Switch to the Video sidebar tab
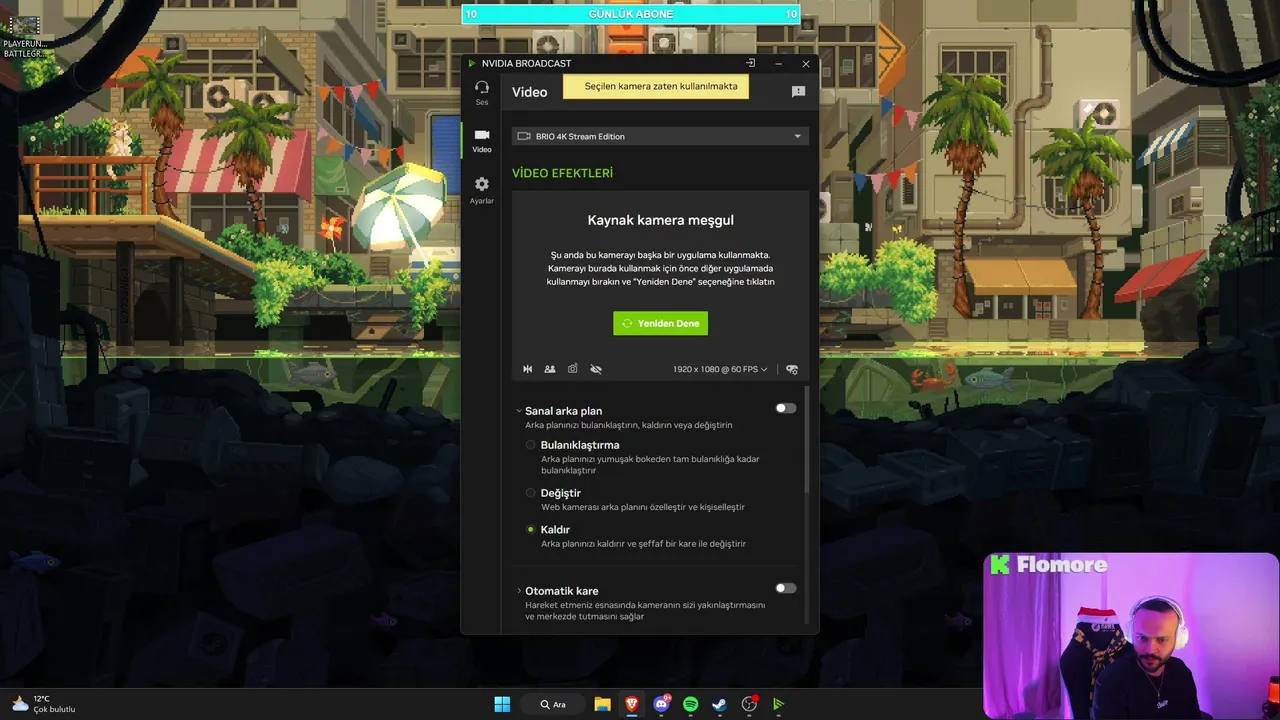Image resolution: width=1280 pixels, height=720 pixels. click(x=482, y=140)
